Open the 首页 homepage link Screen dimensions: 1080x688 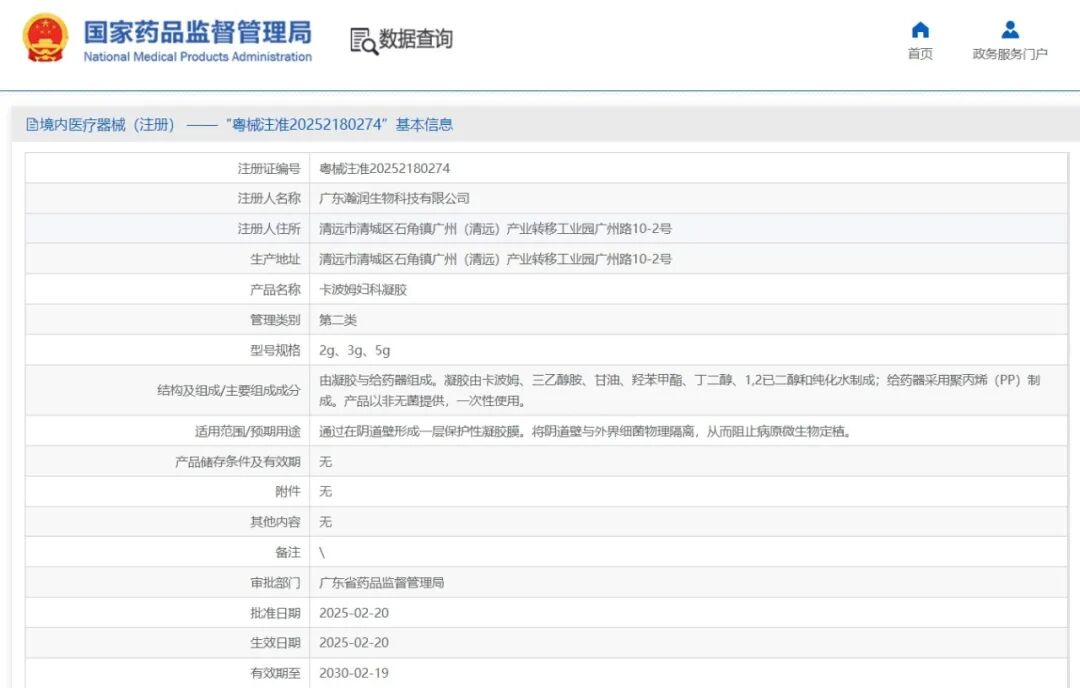(919, 54)
